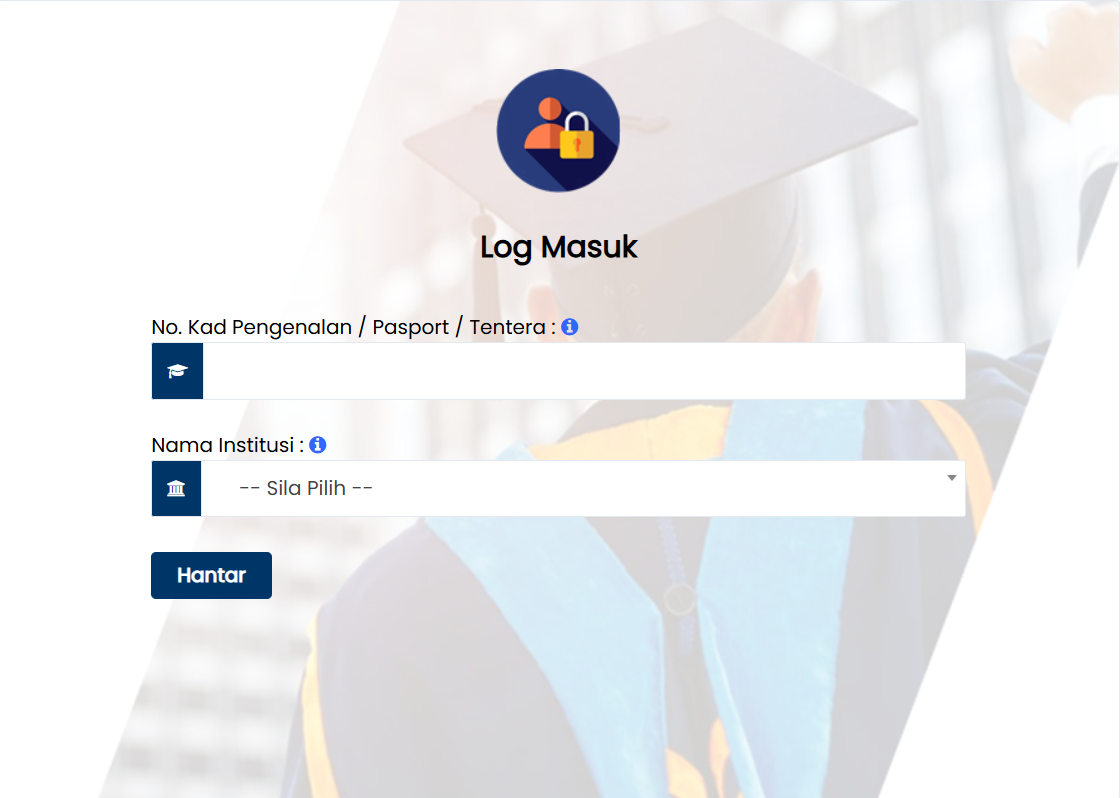Click the info icon beside the ID number label
The height and width of the screenshot is (798, 1120).
(569, 326)
